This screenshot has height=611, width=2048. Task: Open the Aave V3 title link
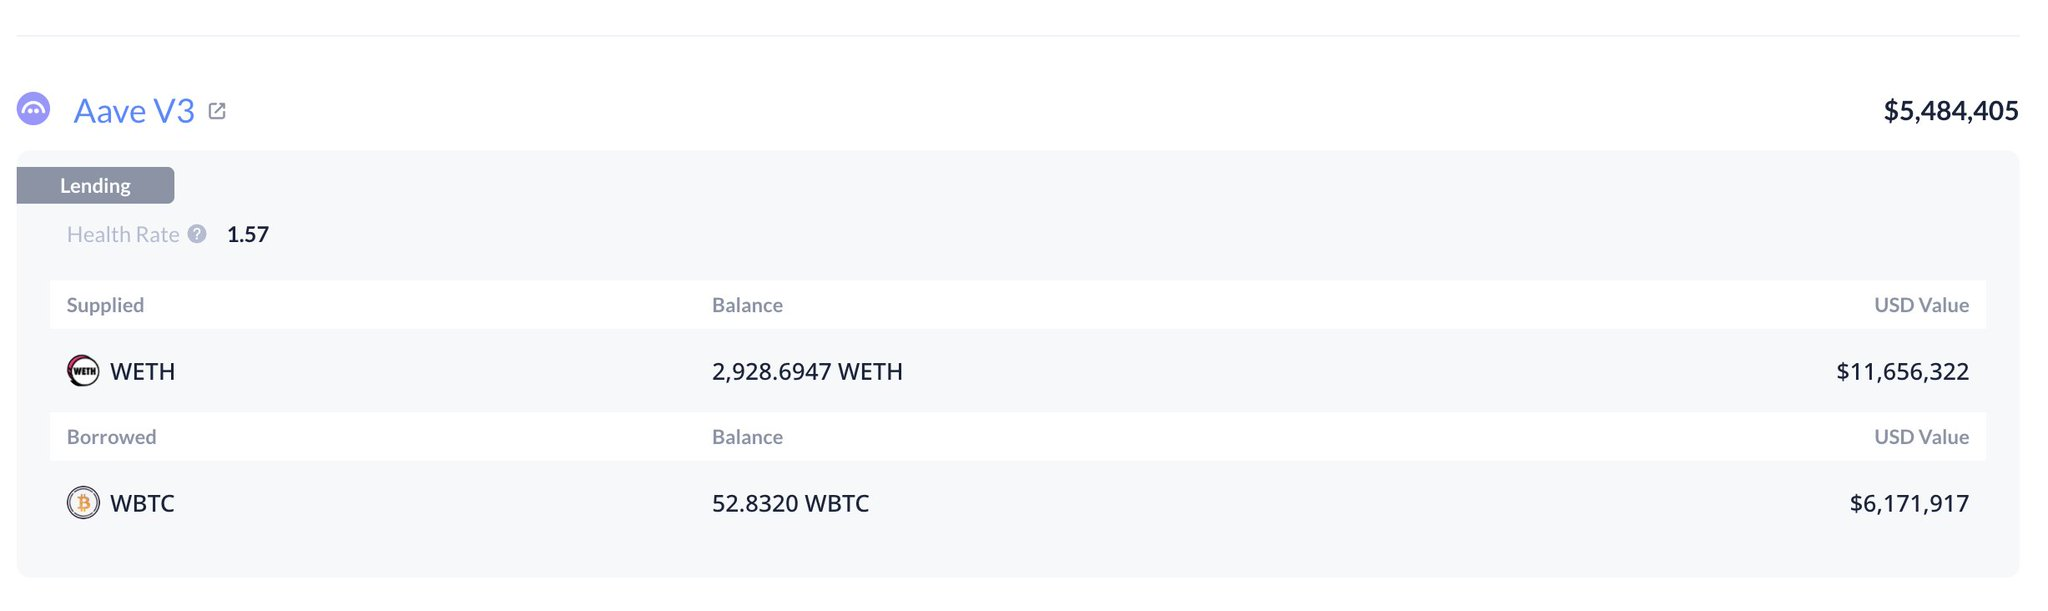coord(134,111)
